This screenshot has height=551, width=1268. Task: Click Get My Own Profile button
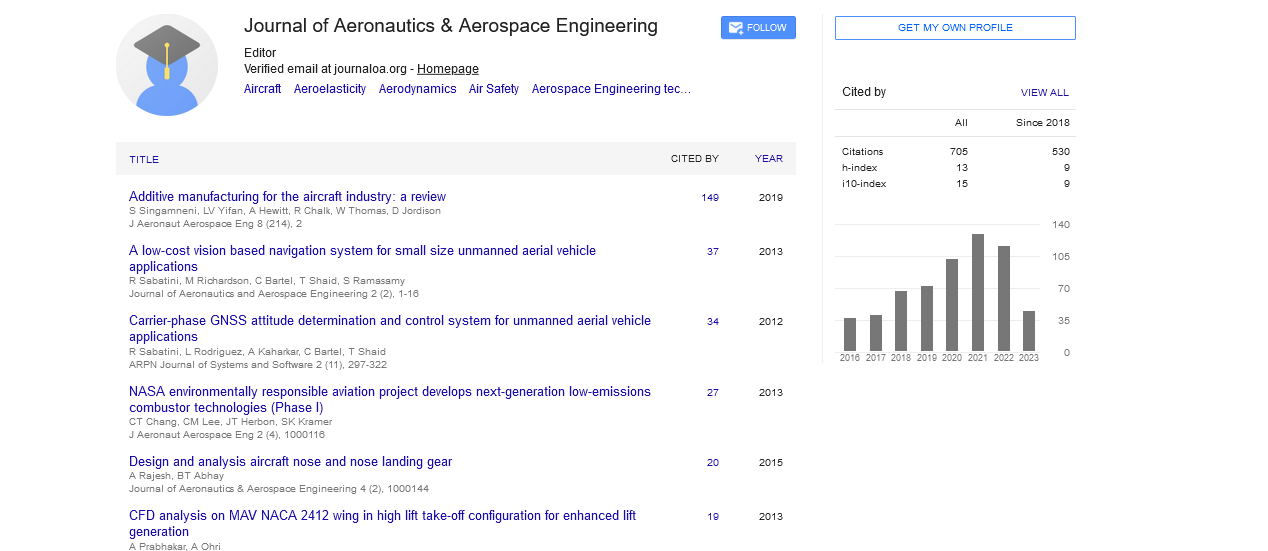click(x=955, y=28)
